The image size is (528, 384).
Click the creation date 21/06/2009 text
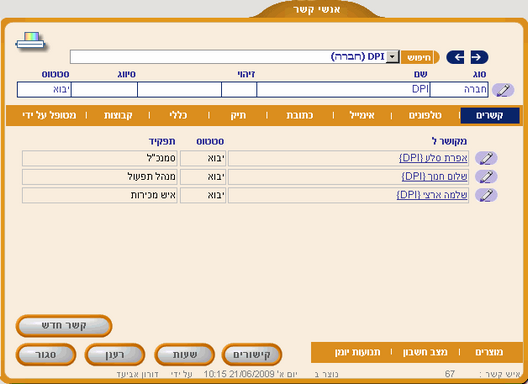click(251, 374)
